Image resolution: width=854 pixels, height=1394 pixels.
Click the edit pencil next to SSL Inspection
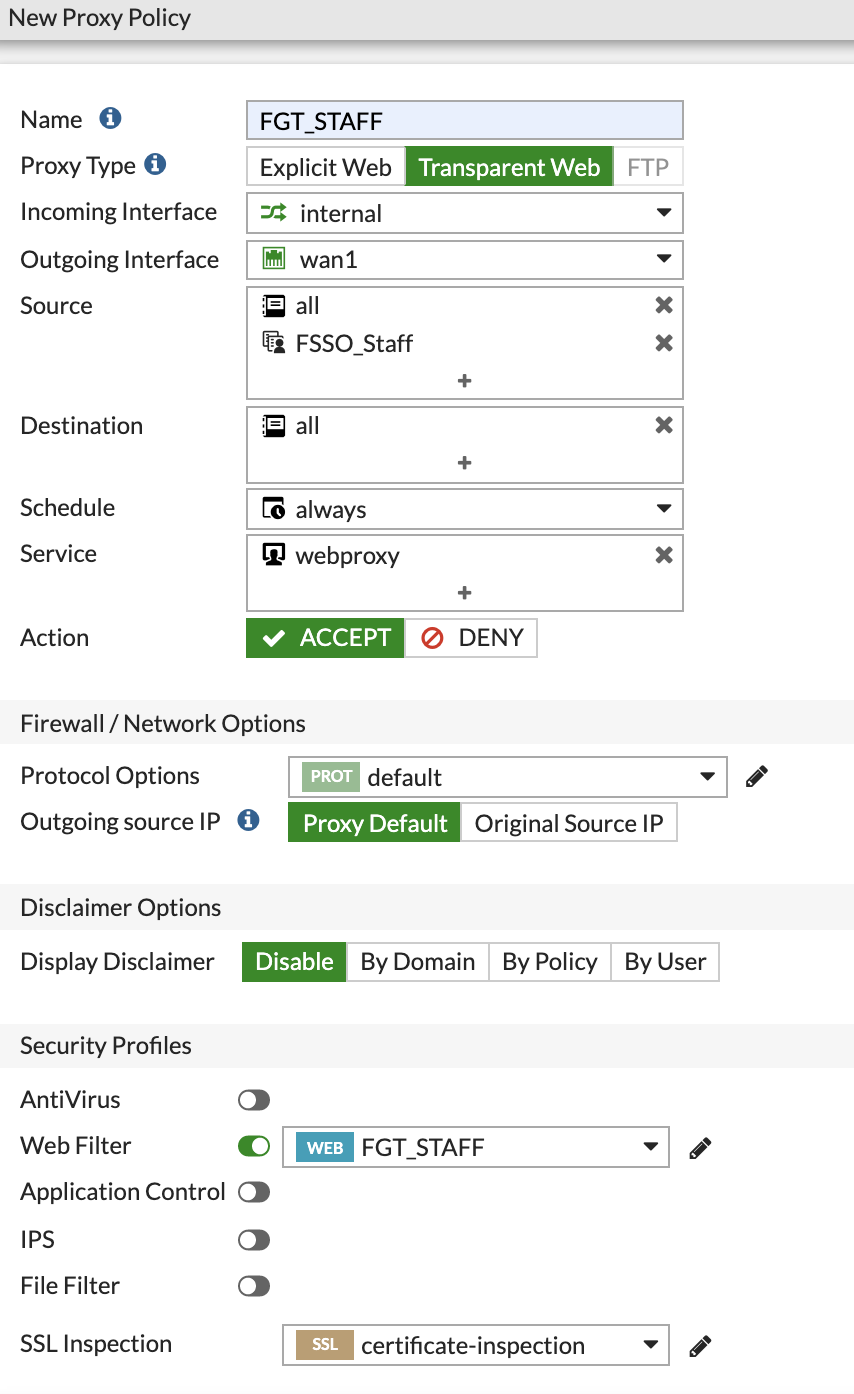[x=700, y=1345]
